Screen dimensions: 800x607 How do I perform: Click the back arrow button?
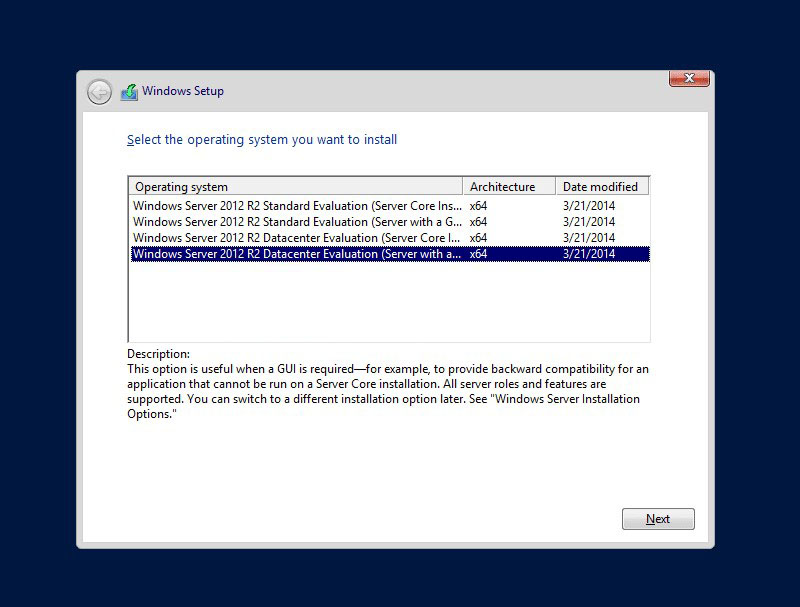click(99, 92)
